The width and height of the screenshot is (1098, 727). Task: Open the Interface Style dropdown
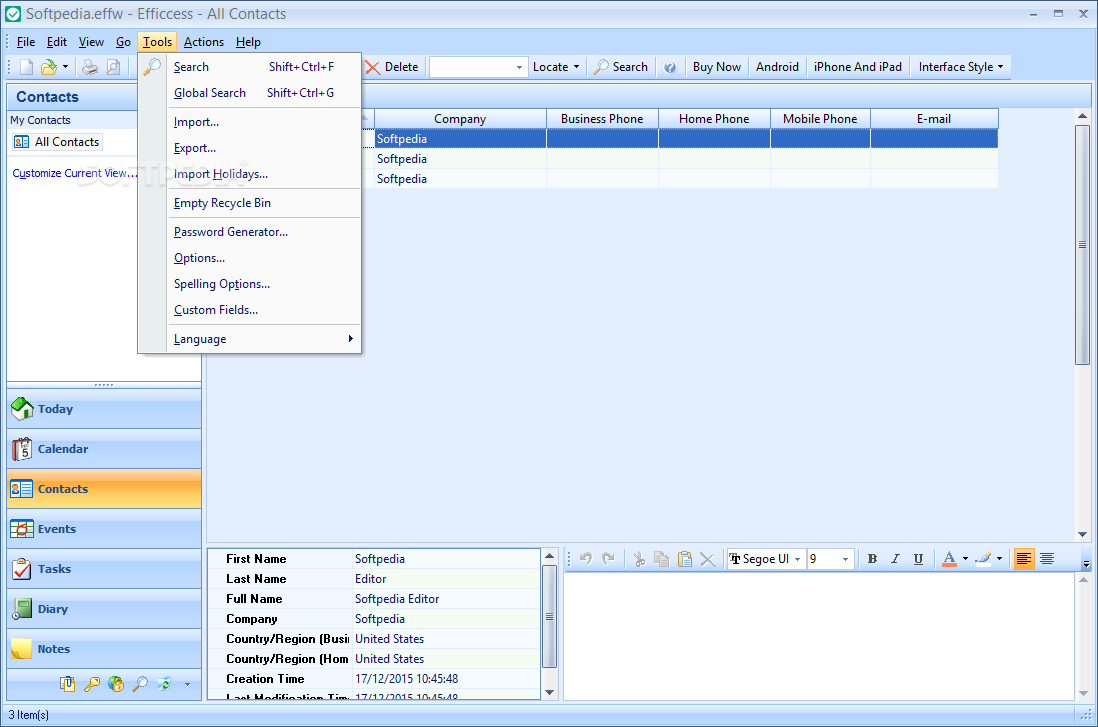tap(961, 67)
